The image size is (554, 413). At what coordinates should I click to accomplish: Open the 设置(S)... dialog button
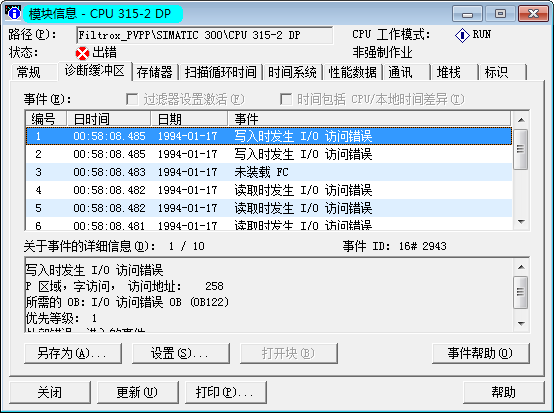[x=181, y=353]
